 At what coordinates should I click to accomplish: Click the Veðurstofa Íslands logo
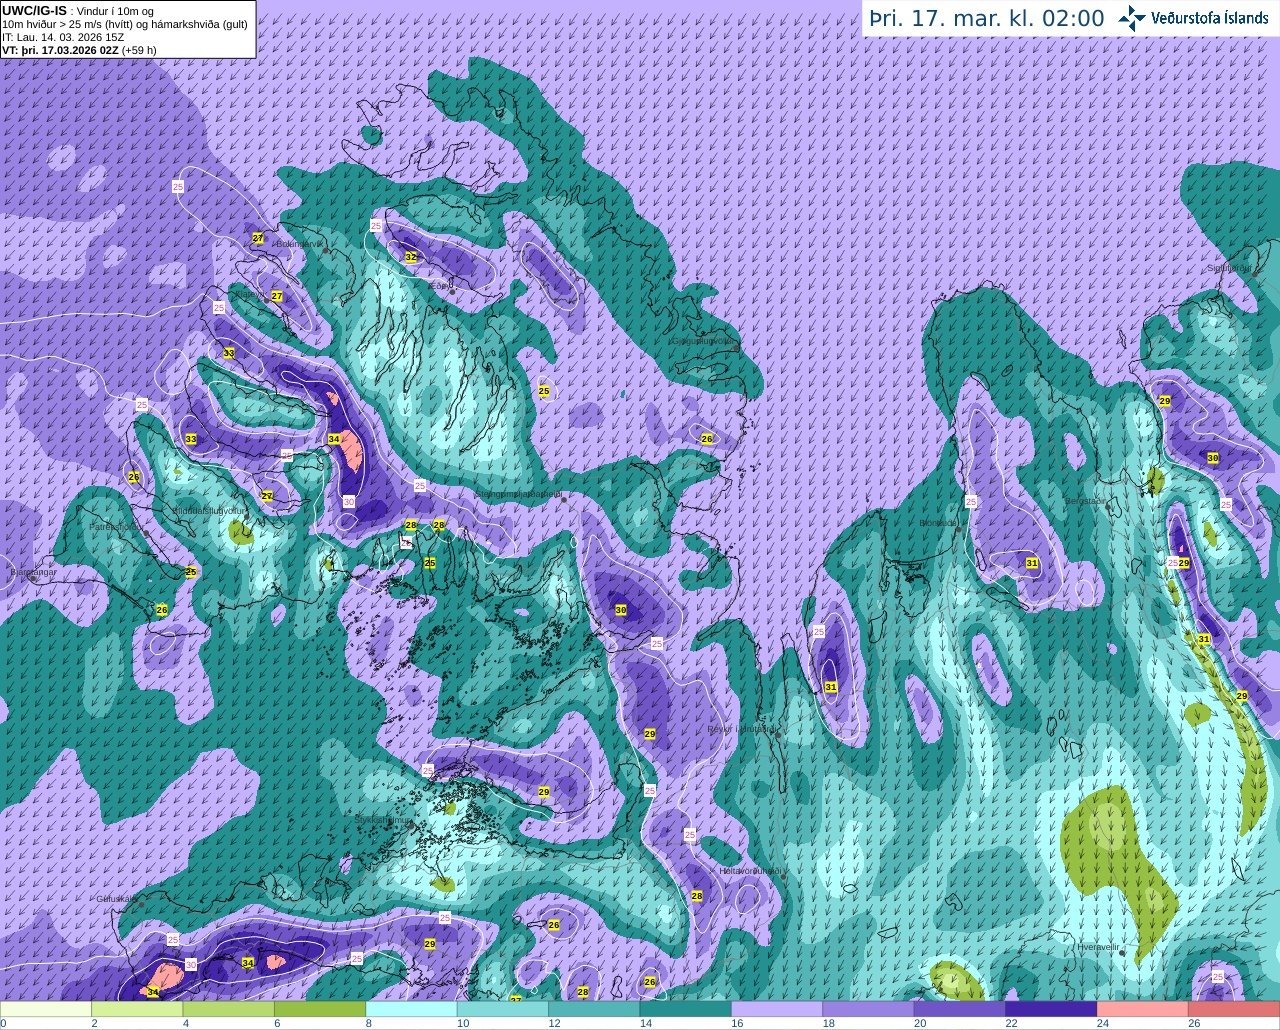click(1196, 18)
